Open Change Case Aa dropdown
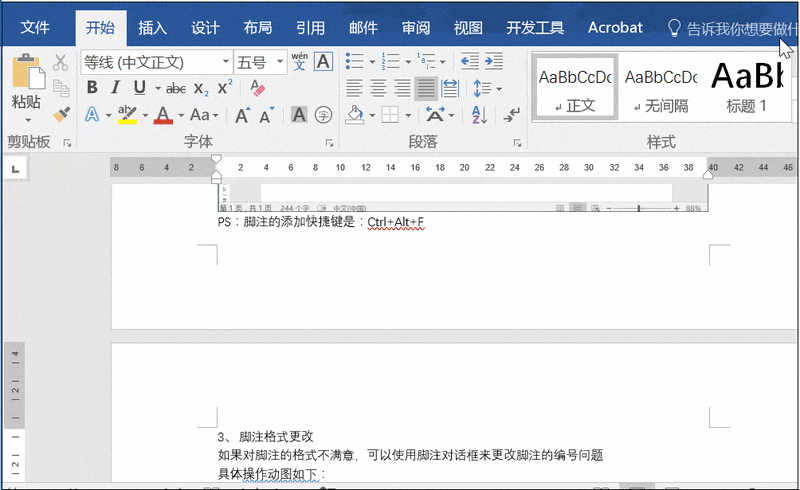The width and height of the screenshot is (800, 490). tap(204, 115)
